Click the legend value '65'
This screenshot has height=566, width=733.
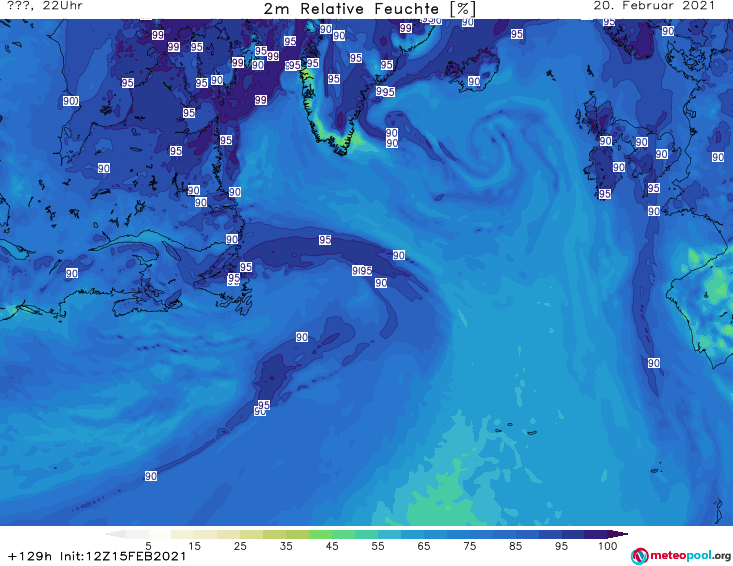[x=424, y=545]
